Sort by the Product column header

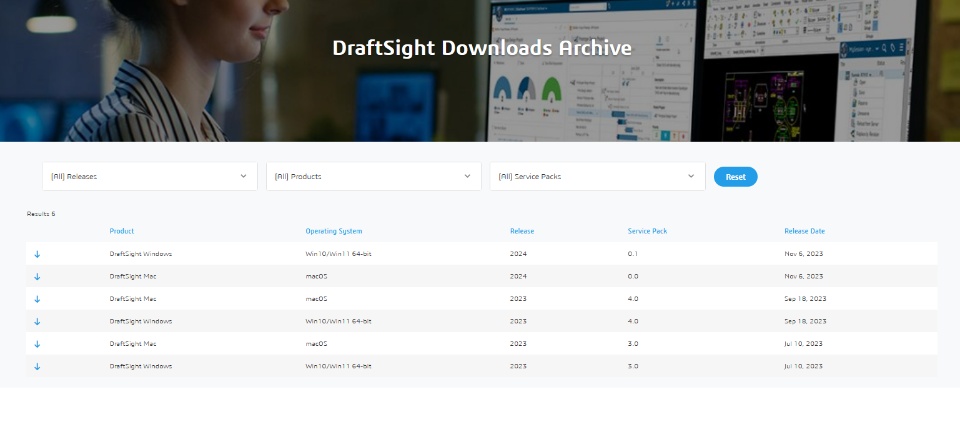122,232
